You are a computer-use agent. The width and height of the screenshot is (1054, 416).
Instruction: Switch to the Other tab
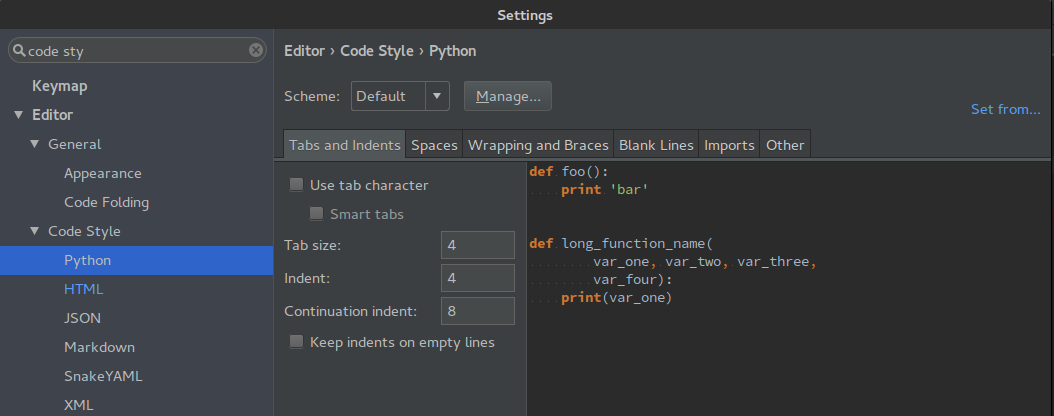point(785,144)
